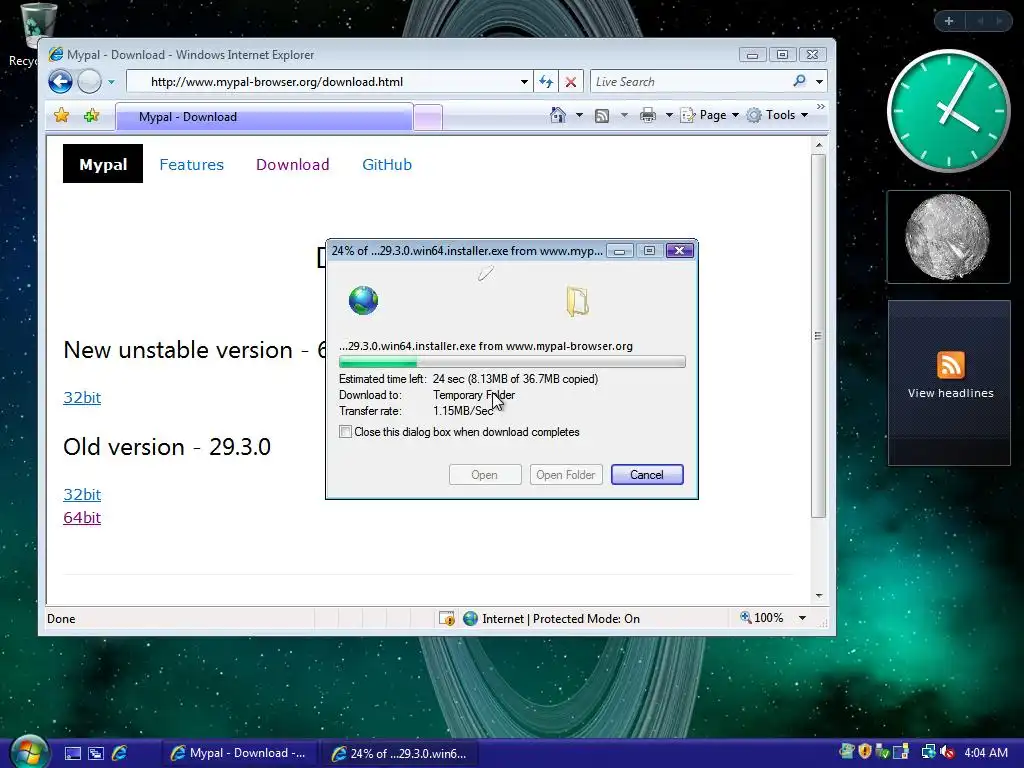
Task: Select the Mypal - Download tab
Action: [x=264, y=117]
